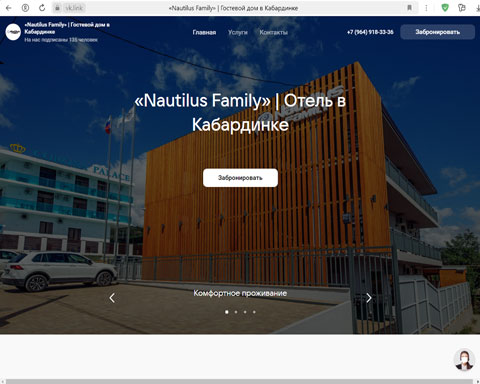Screen dimensions: 480x384
Task: Call the phone number +7 (964) 918-33-36
Action: [370, 32]
